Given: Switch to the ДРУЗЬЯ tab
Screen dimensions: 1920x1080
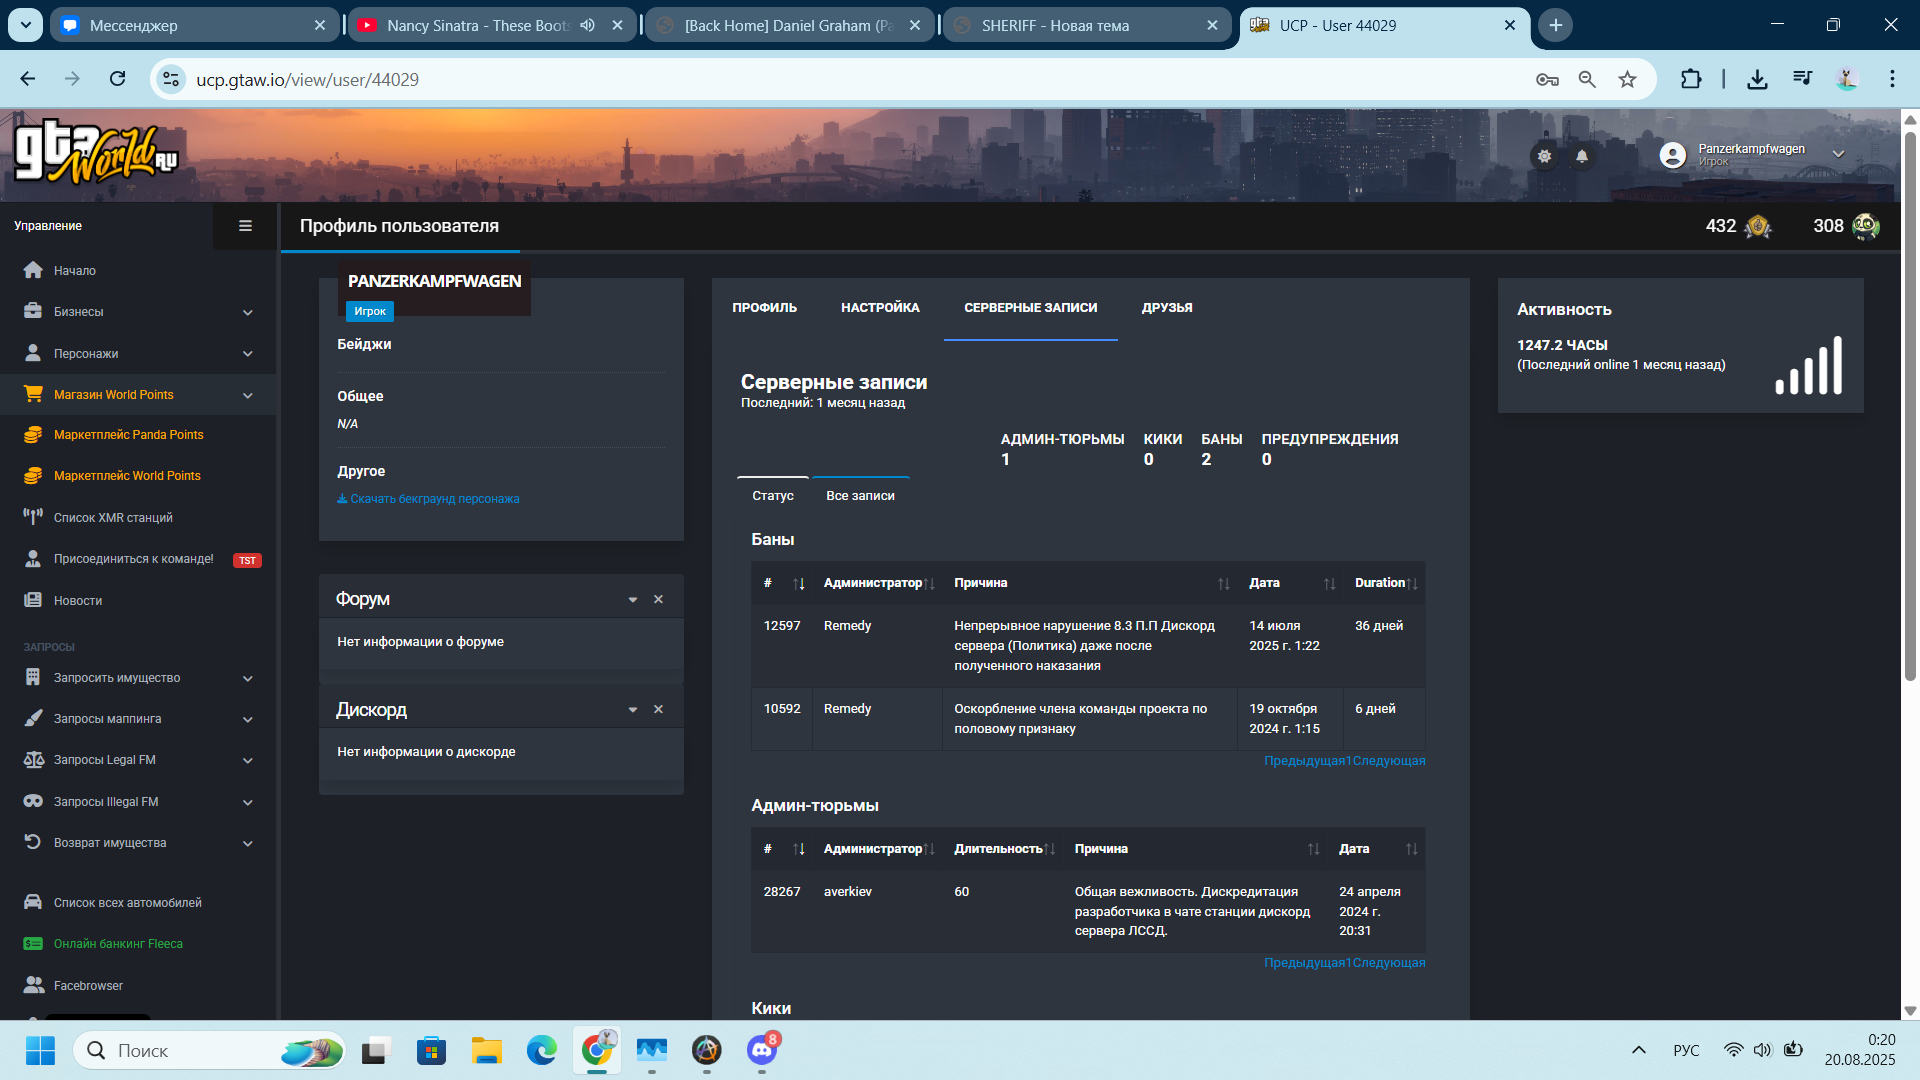Looking at the screenshot, I should click(x=1167, y=308).
